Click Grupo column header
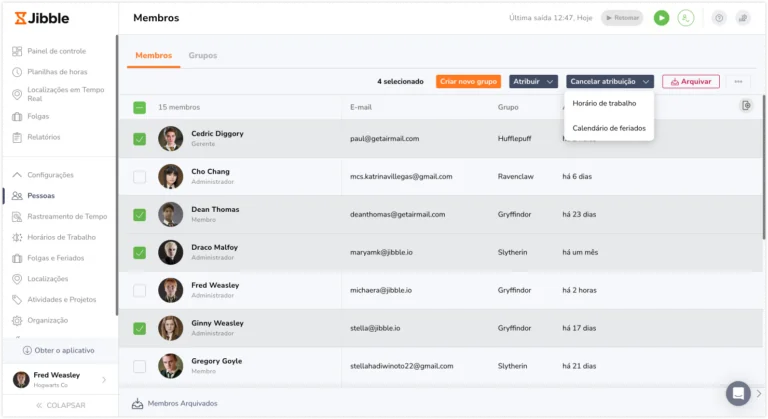 508,107
